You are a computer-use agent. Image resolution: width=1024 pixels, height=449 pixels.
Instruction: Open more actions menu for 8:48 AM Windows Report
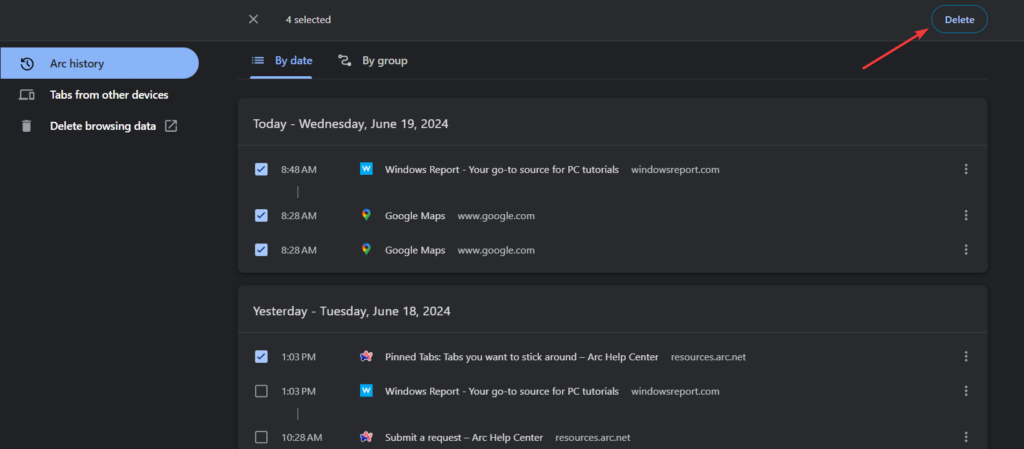pos(966,169)
